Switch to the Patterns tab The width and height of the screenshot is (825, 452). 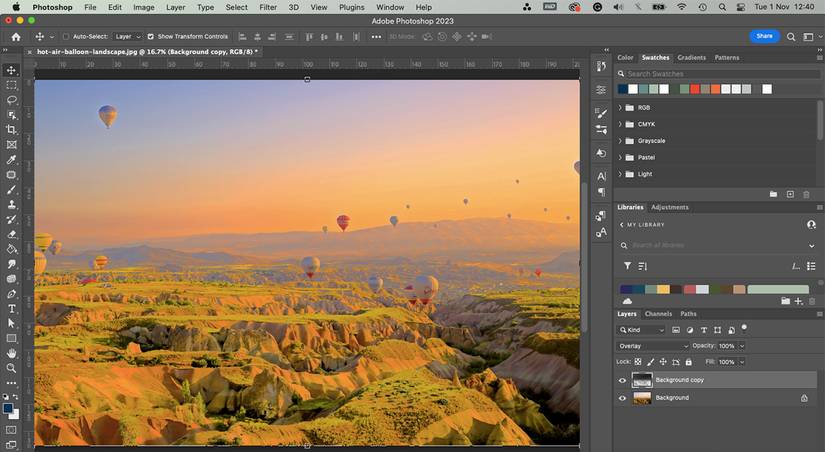tap(727, 57)
